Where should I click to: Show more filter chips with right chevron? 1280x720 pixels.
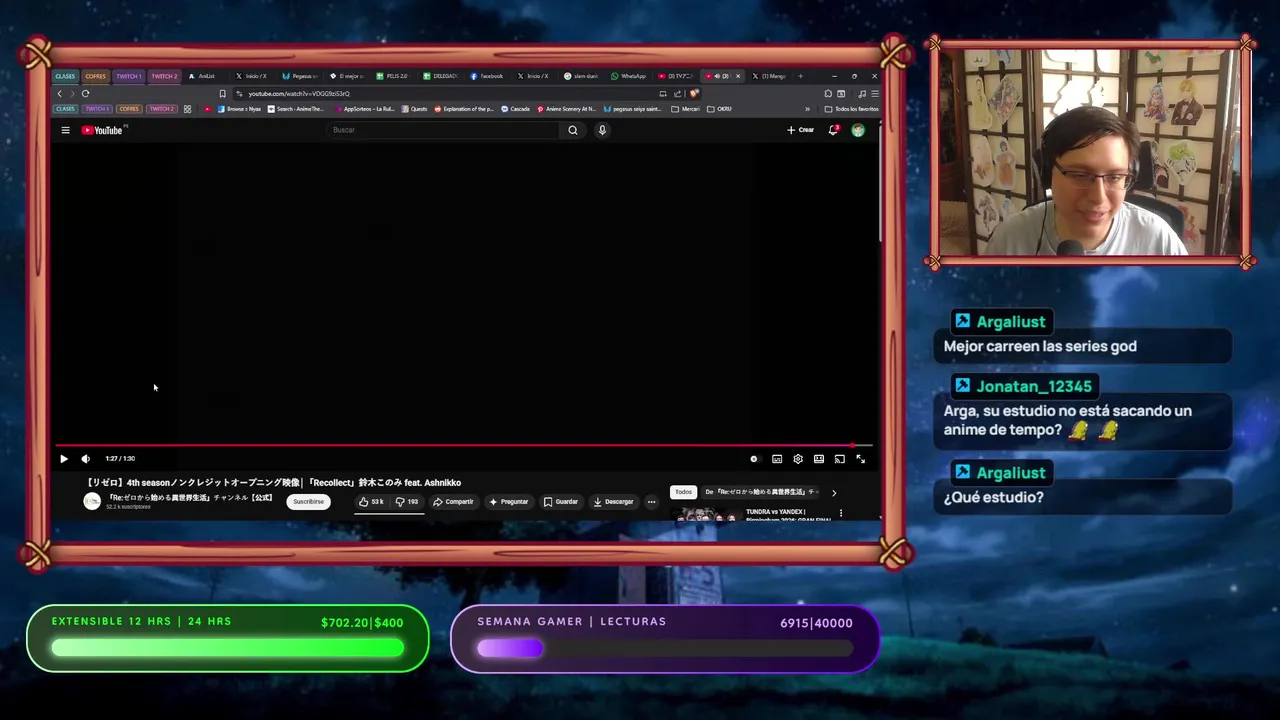pos(834,492)
